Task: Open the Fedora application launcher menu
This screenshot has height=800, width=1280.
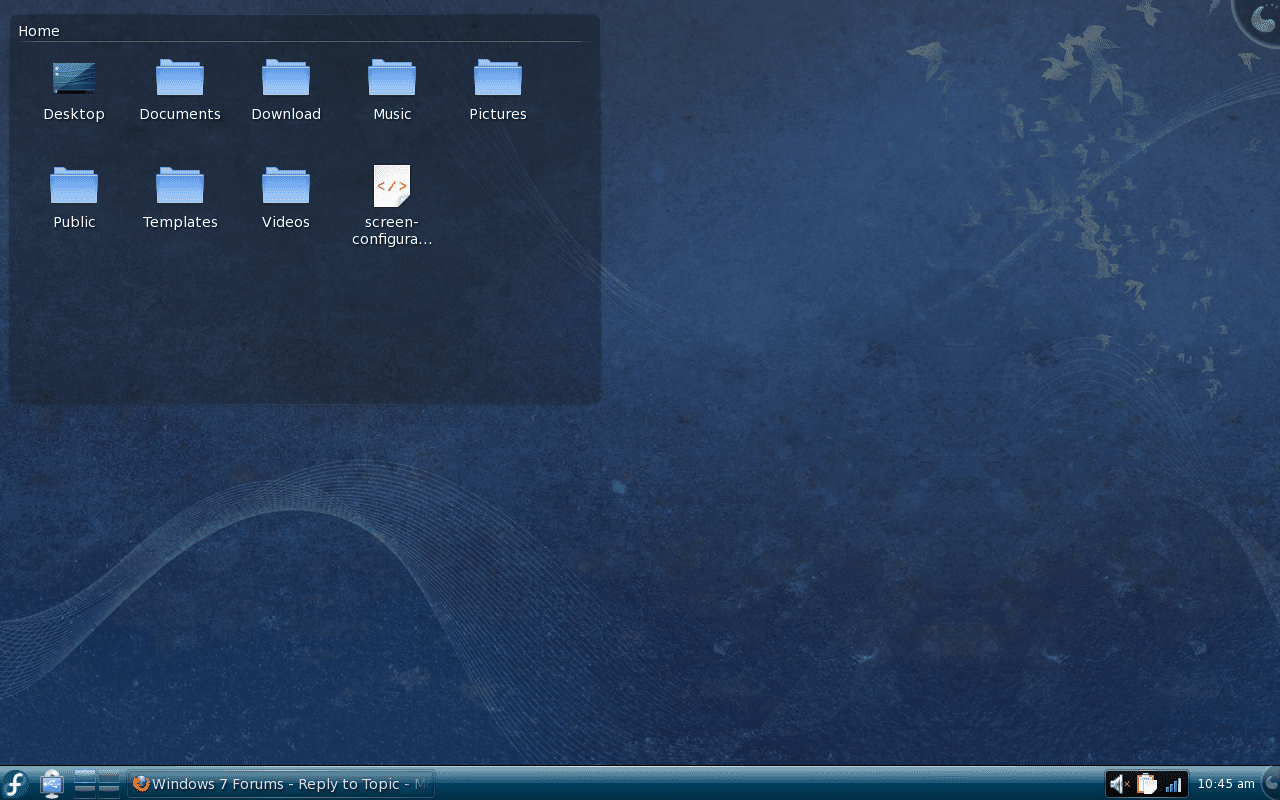Action: 15,784
